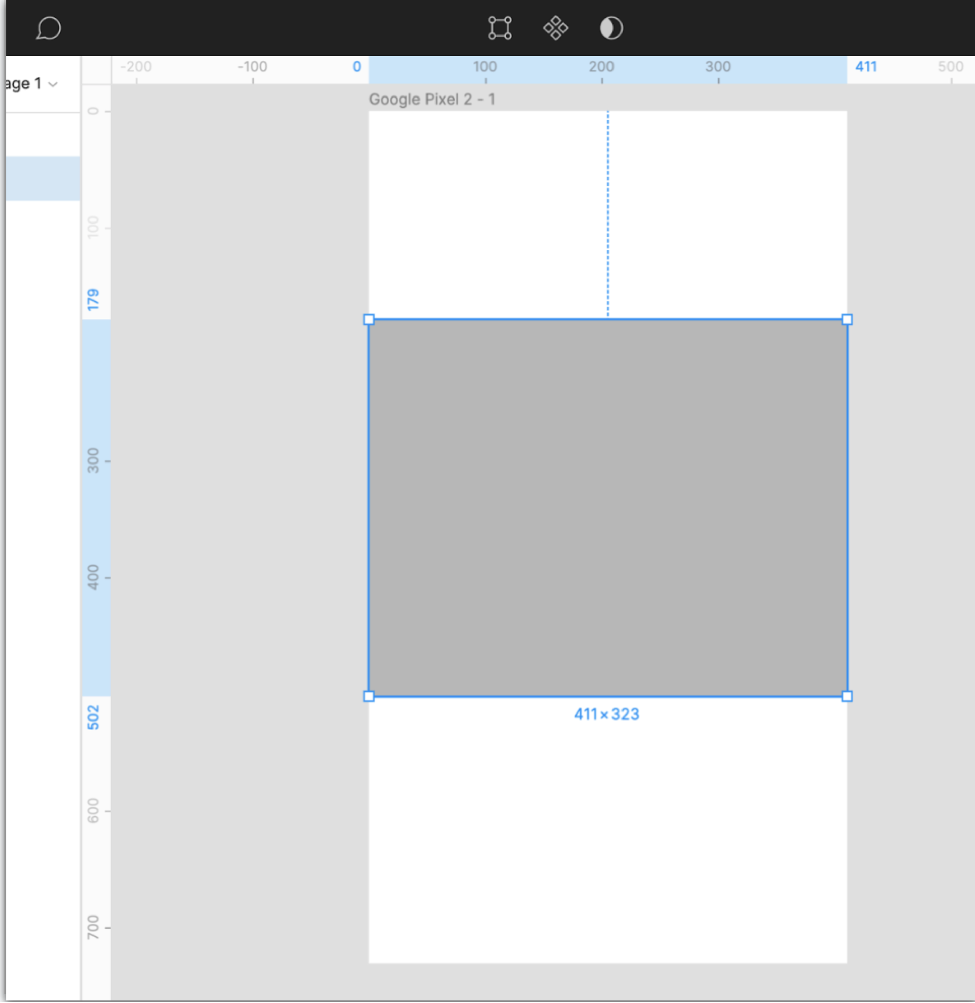
Task: Click the blue 502 label on left ruler
Action: [93, 717]
